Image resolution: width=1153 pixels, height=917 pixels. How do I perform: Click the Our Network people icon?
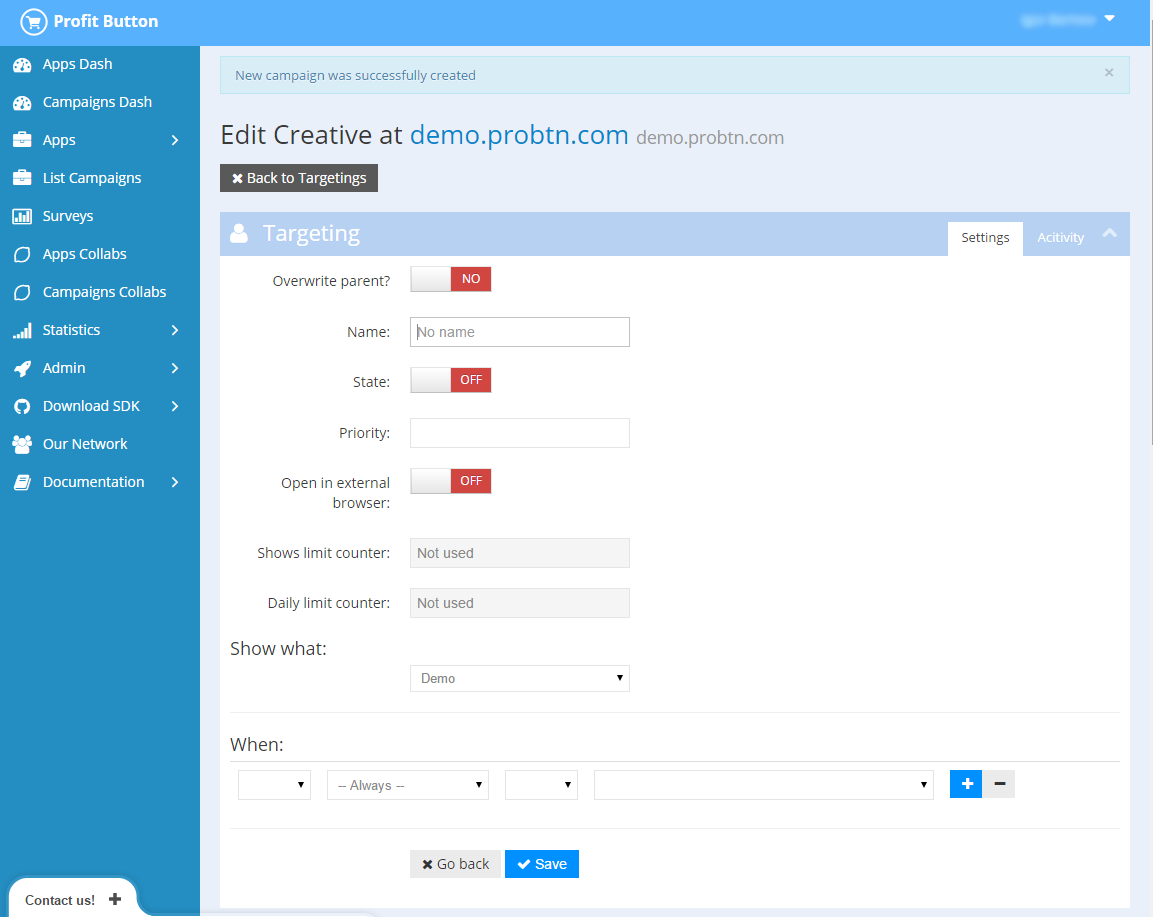pos(22,444)
